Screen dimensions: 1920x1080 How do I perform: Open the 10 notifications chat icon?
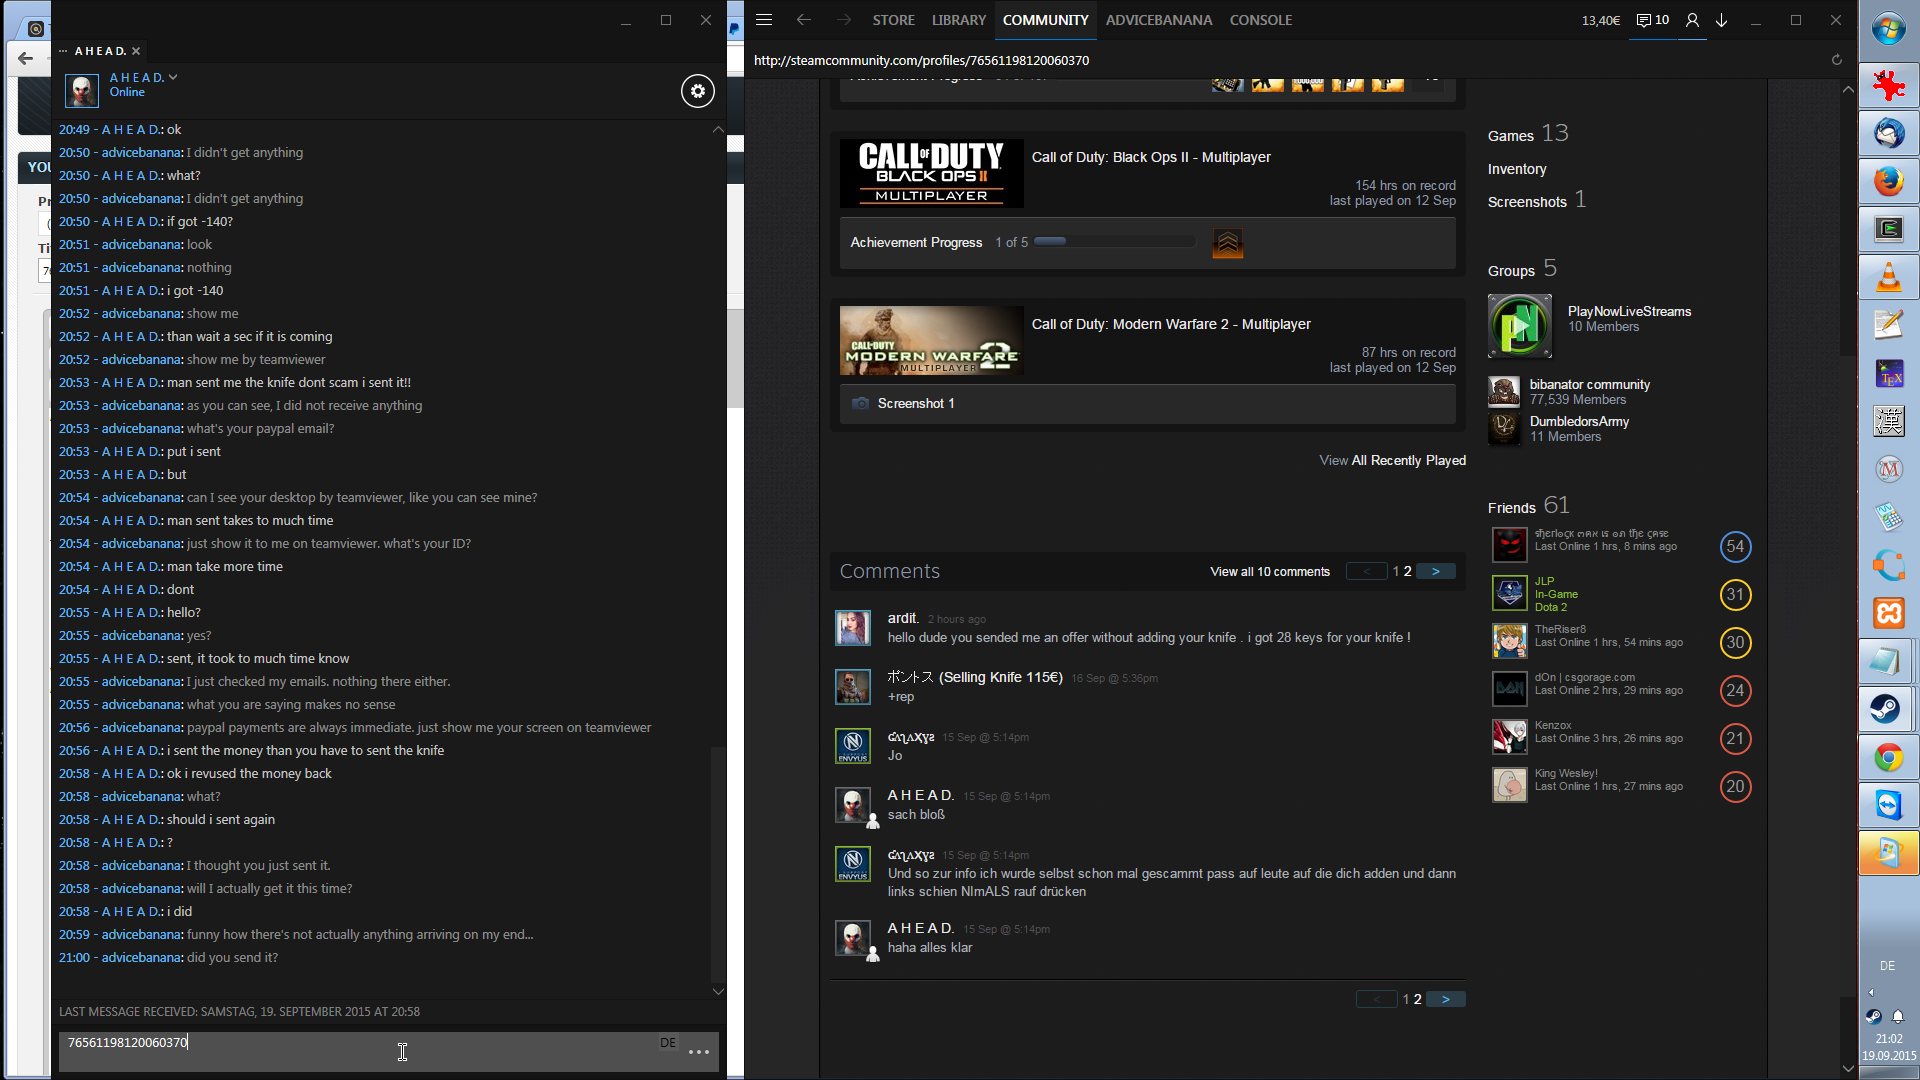(1652, 20)
